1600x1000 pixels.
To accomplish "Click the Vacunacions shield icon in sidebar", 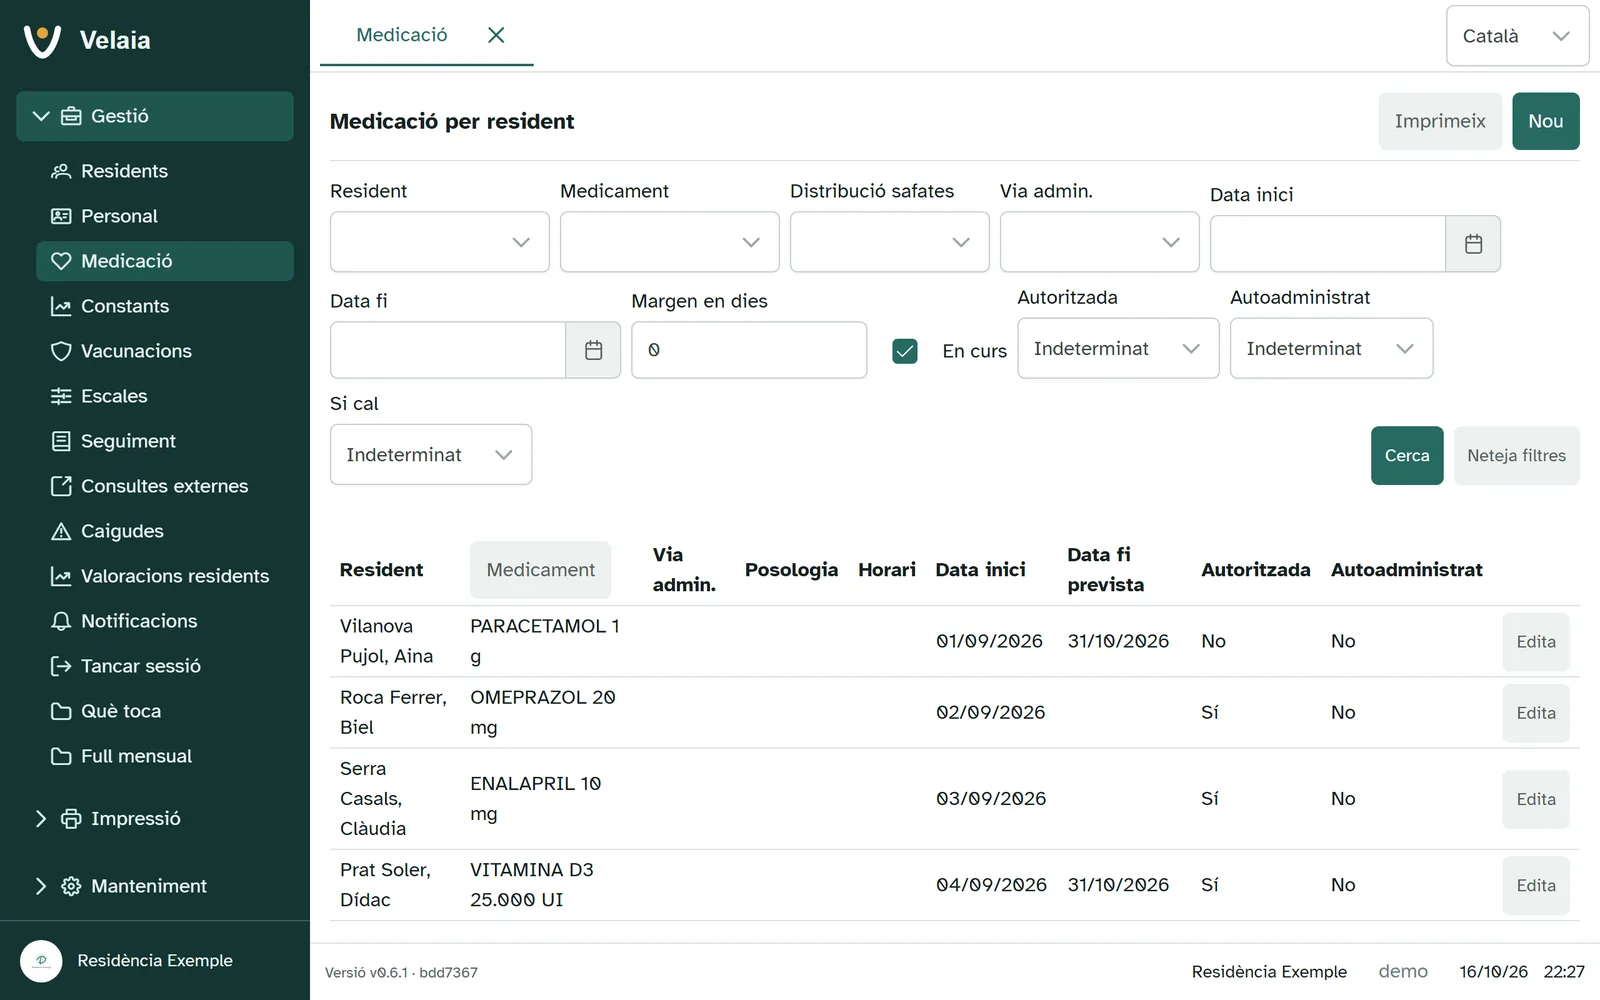I will 61,351.
